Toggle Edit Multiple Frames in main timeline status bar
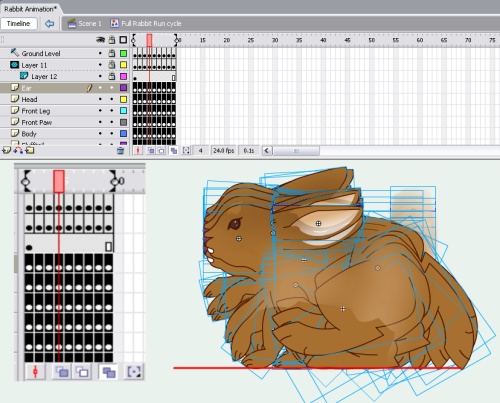Viewport: 500px width, 403px height. [x=174, y=151]
